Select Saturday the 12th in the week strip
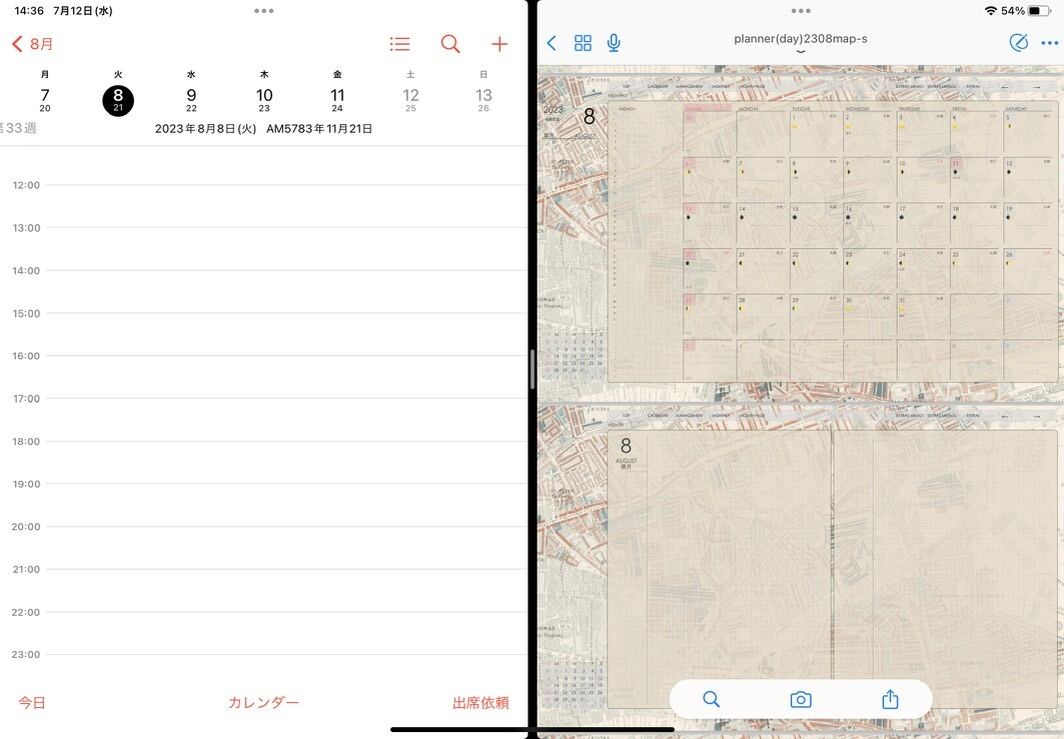This screenshot has height=739, width=1064. 411,100
